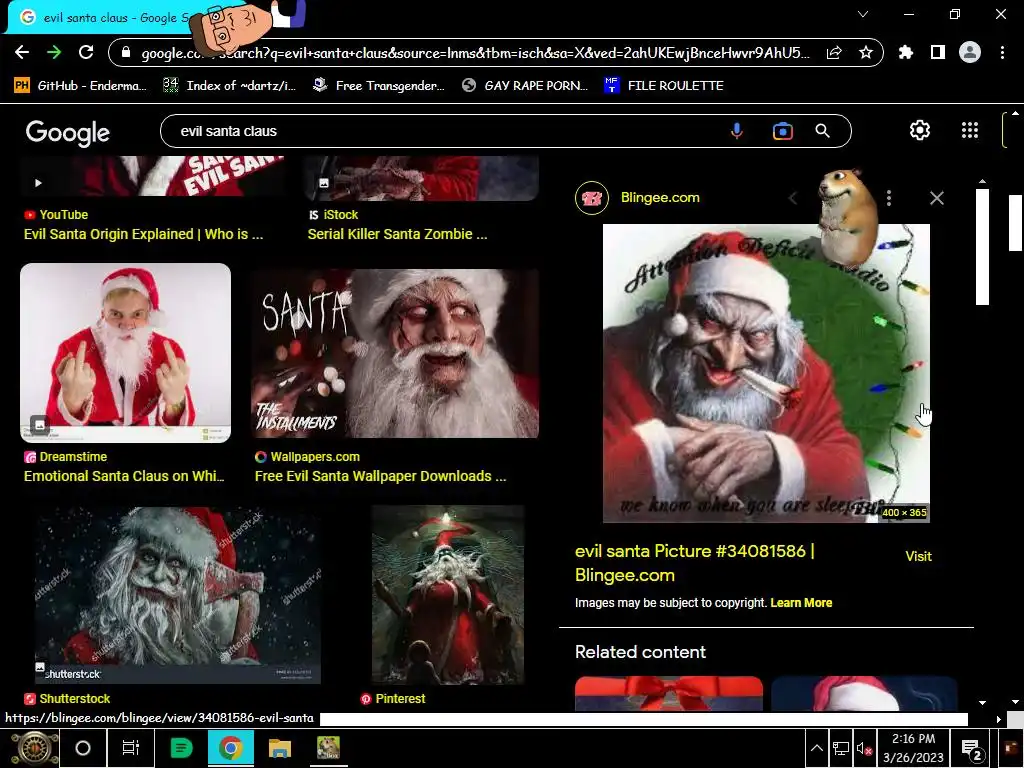Select the Shutterstock Santa with axe thumbnail
1024x768 pixels.
pyautogui.click(x=178, y=595)
